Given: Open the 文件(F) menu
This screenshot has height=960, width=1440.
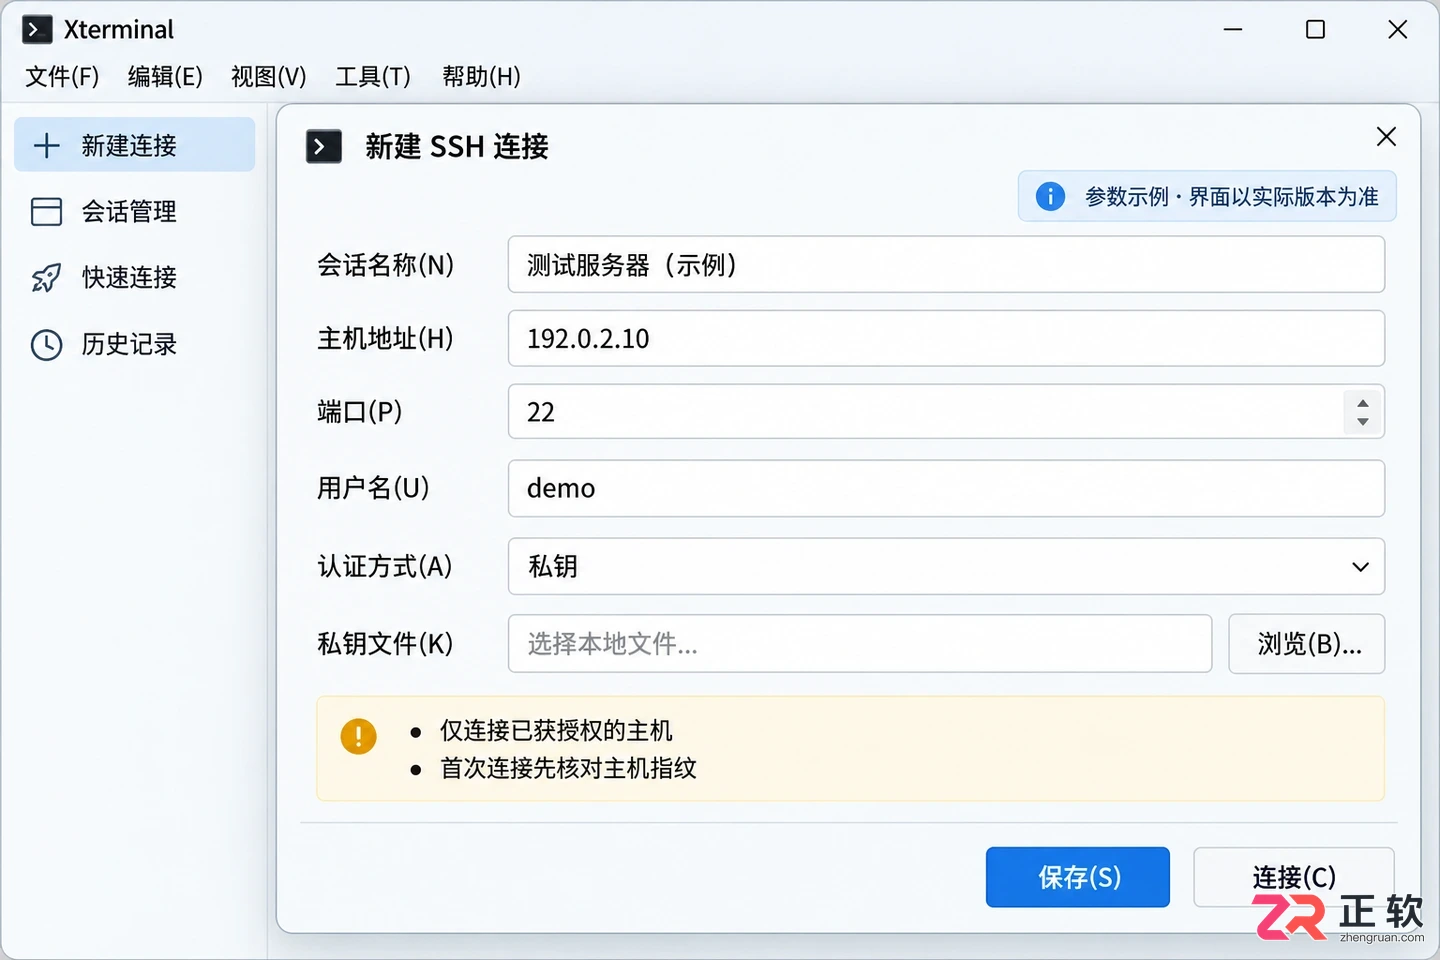Looking at the screenshot, I should [x=62, y=77].
